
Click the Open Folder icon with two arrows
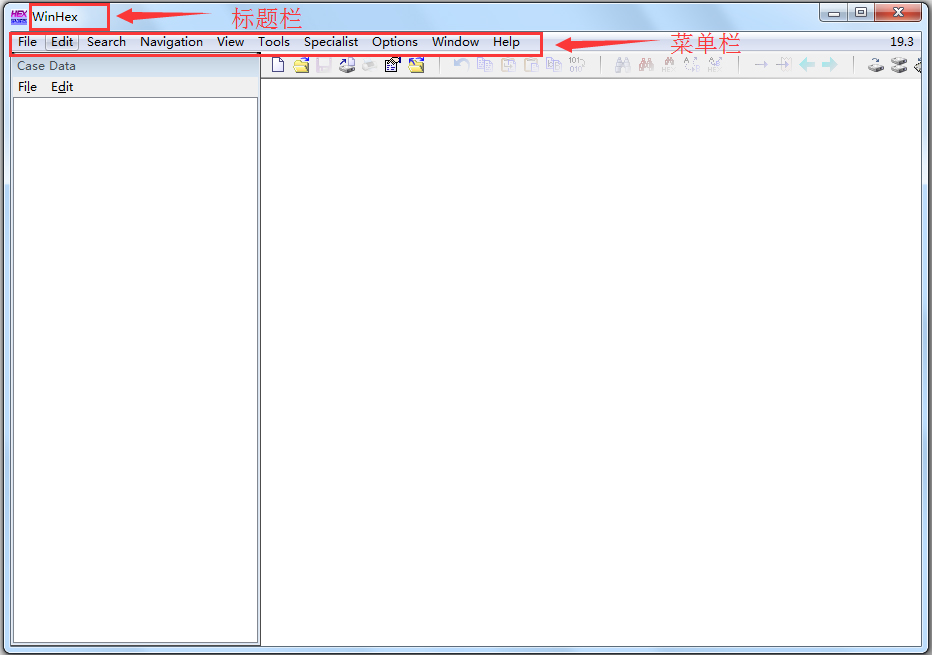[416, 65]
